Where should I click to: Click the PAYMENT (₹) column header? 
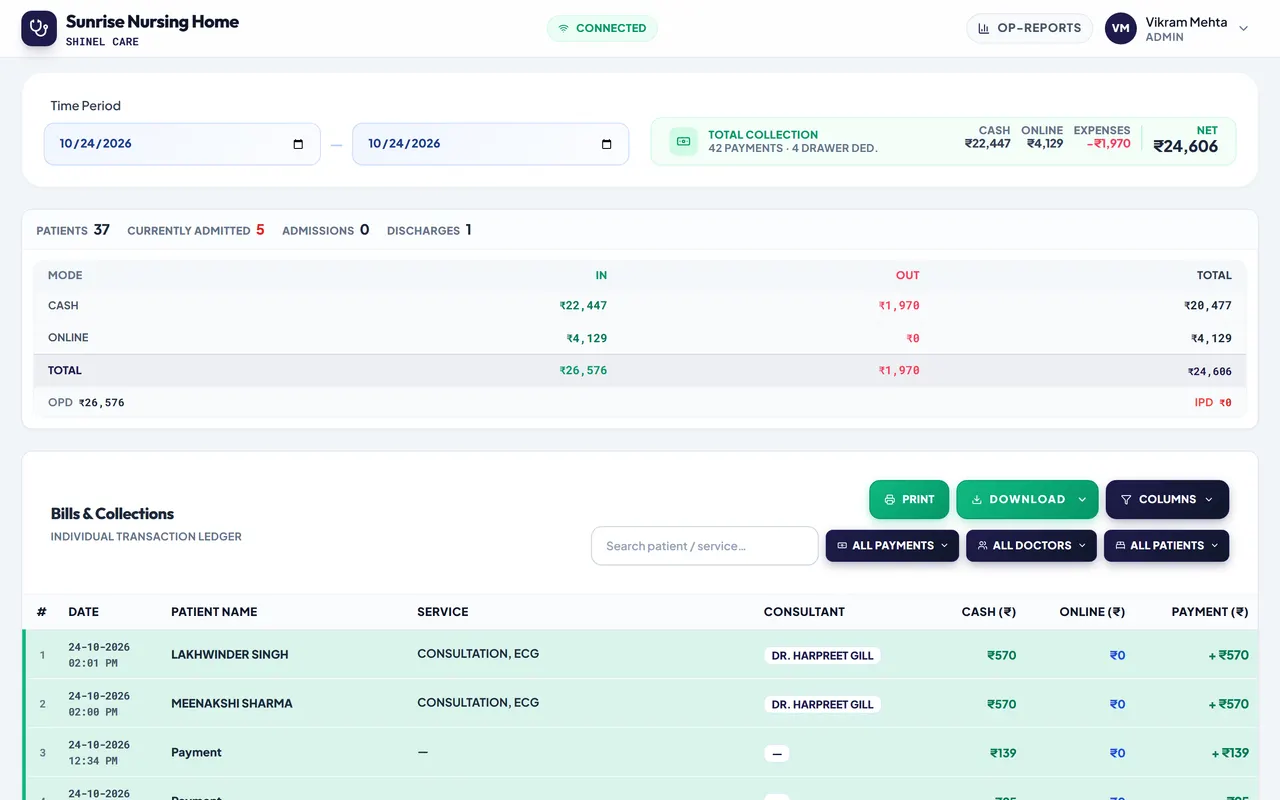[1210, 612]
